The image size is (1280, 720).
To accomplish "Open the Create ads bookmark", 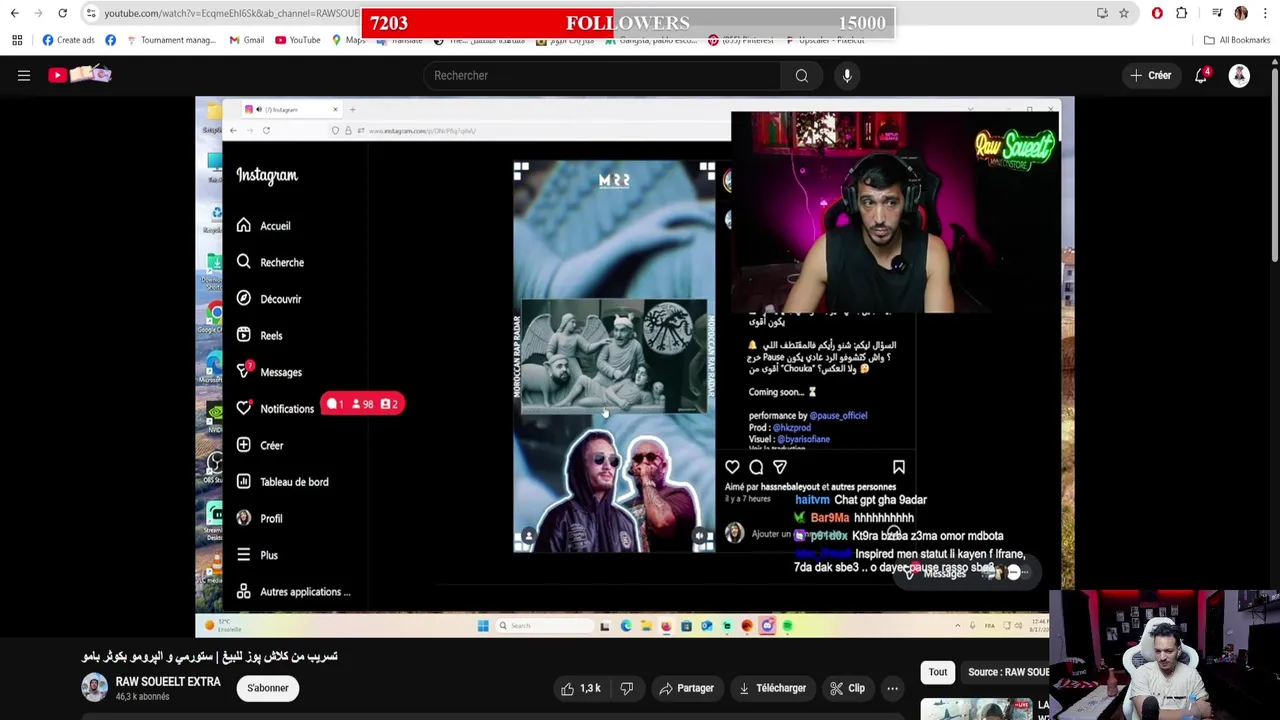I will [68, 40].
